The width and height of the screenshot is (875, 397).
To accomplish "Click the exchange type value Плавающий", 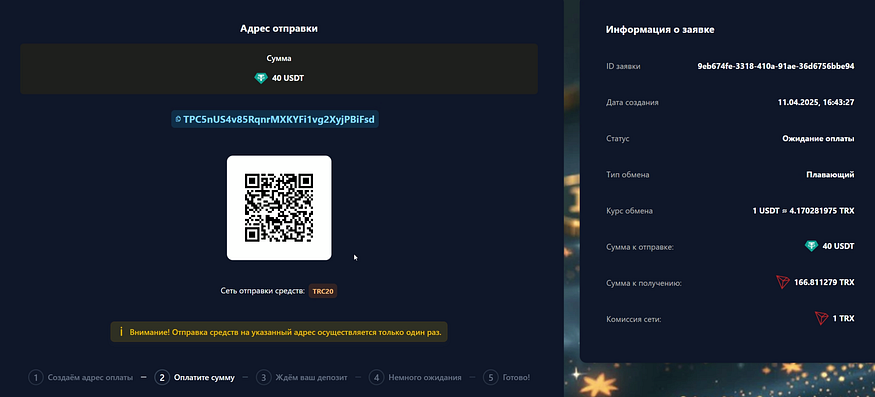I will click(x=830, y=175).
